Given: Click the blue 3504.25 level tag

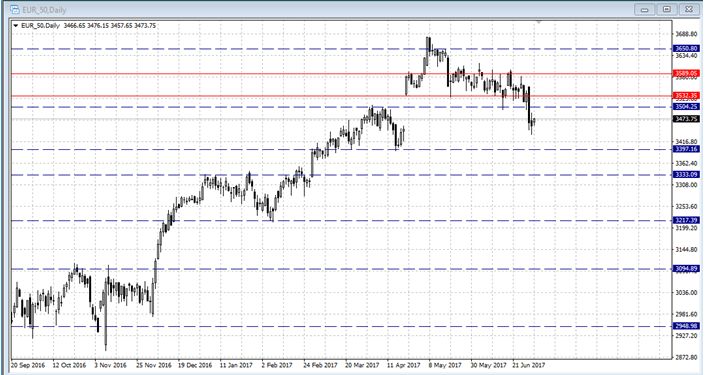Looking at the screenshot, I should point(686,107).
